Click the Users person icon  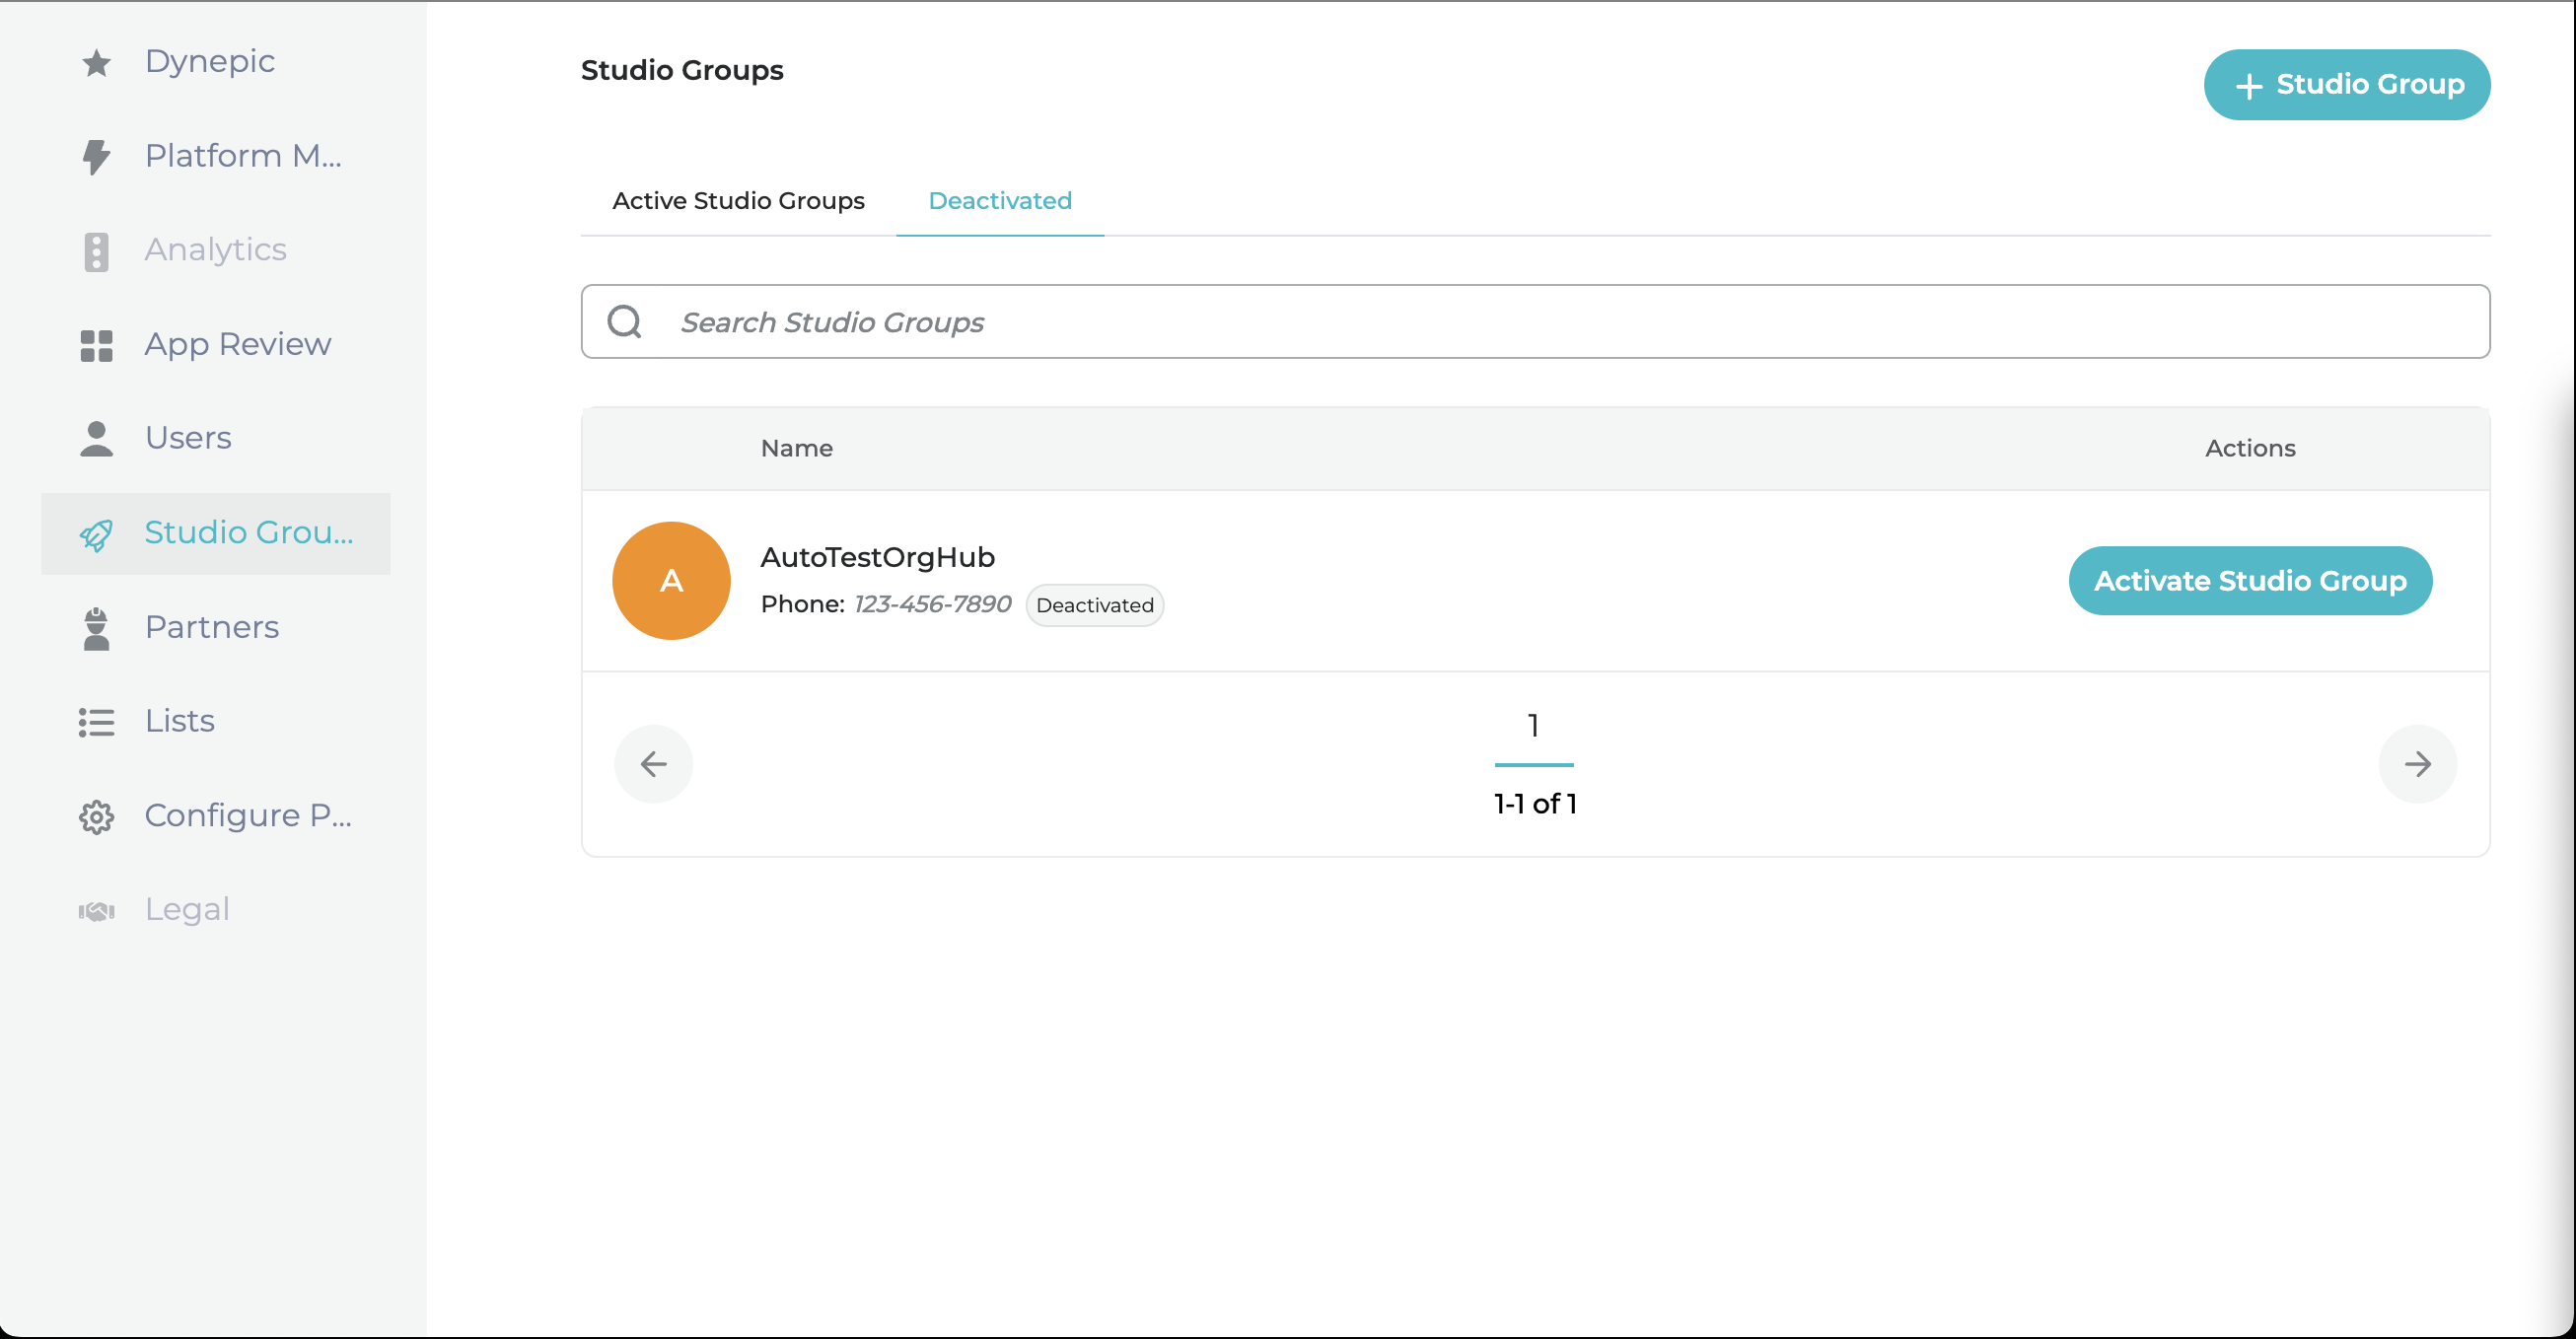pos(96,439)
